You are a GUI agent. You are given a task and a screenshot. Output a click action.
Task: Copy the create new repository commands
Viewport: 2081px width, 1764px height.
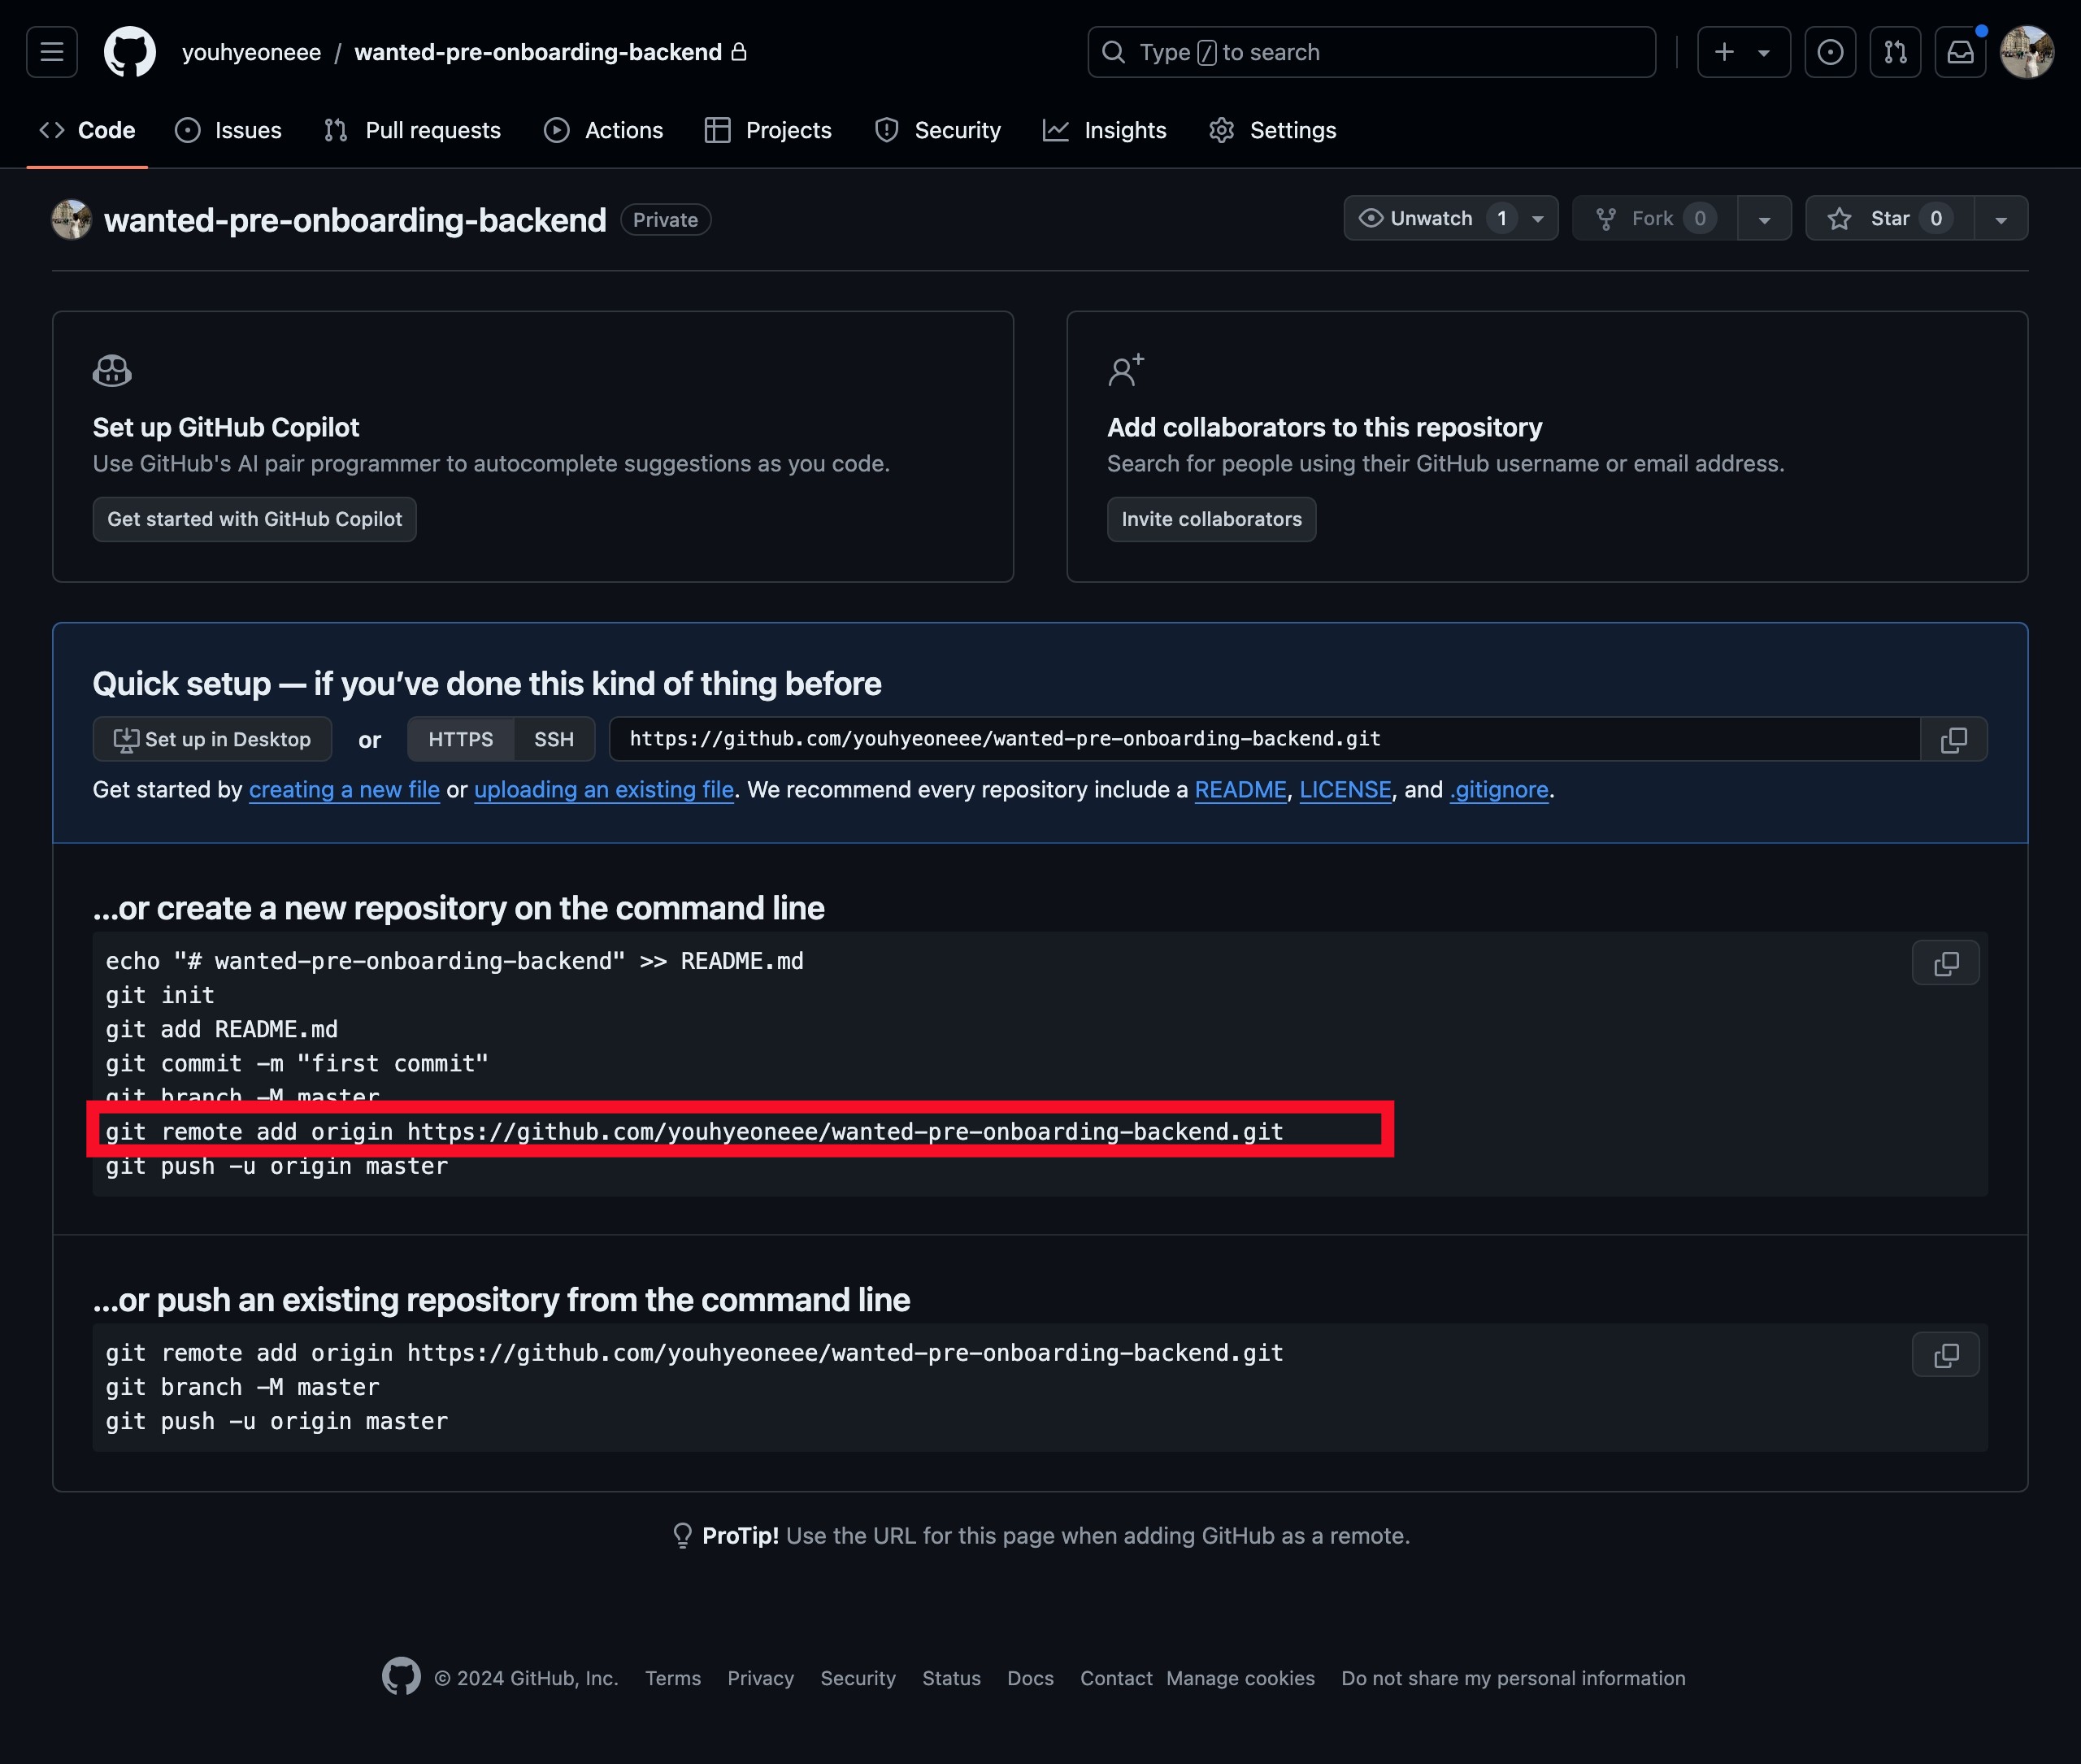point(1946,963)
